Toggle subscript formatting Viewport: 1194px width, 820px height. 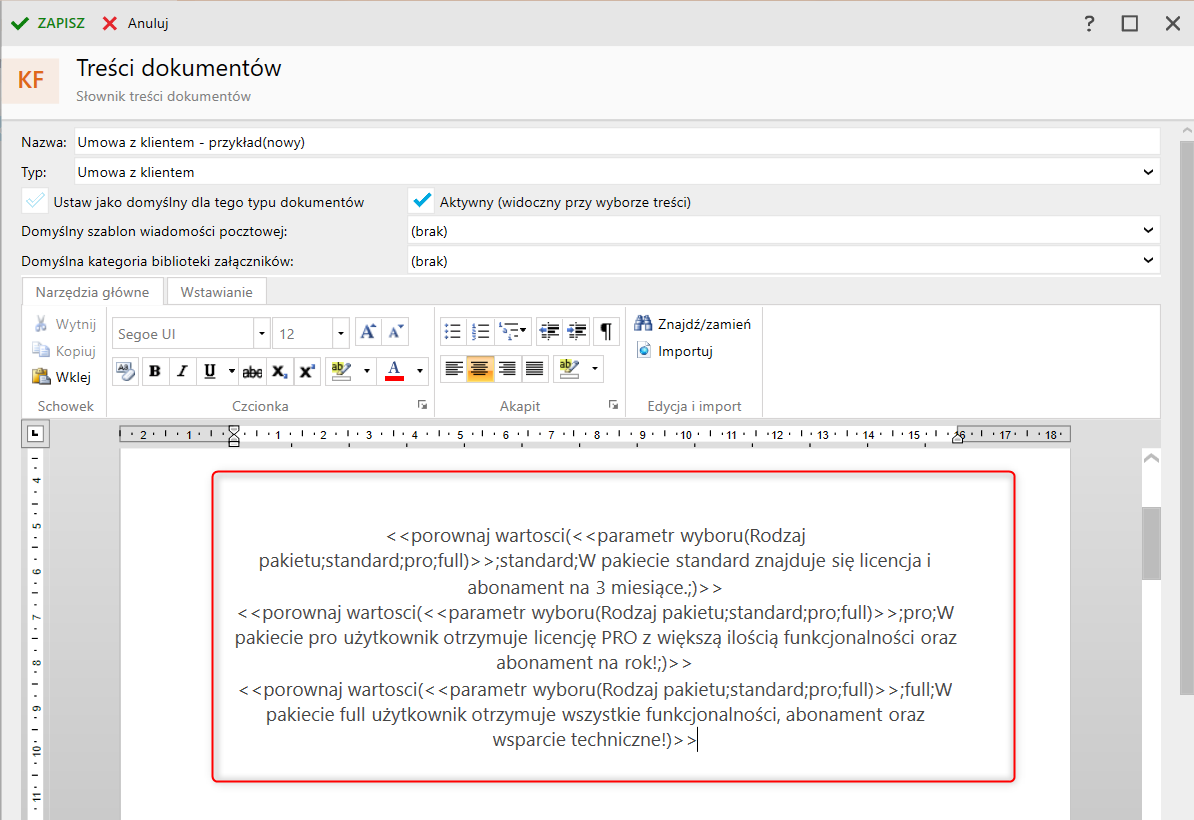click(x=279, y=372)
